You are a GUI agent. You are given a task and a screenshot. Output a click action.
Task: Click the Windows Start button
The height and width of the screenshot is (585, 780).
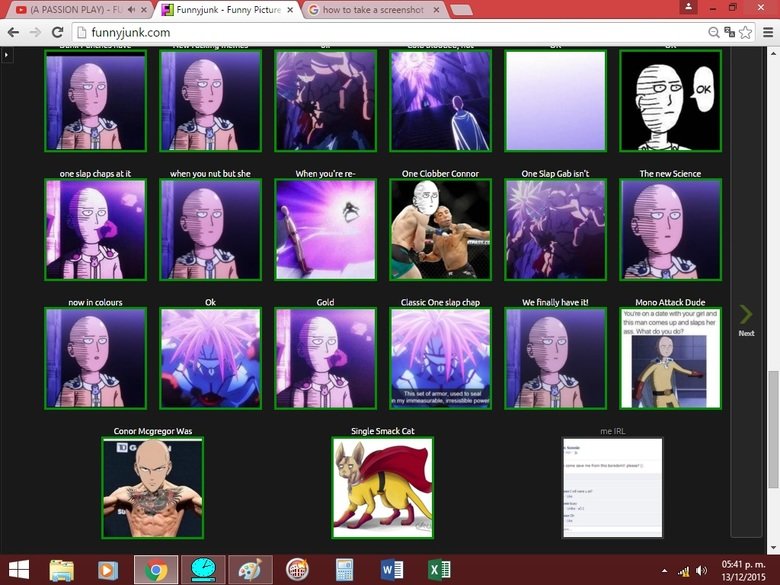click(17, 570)
